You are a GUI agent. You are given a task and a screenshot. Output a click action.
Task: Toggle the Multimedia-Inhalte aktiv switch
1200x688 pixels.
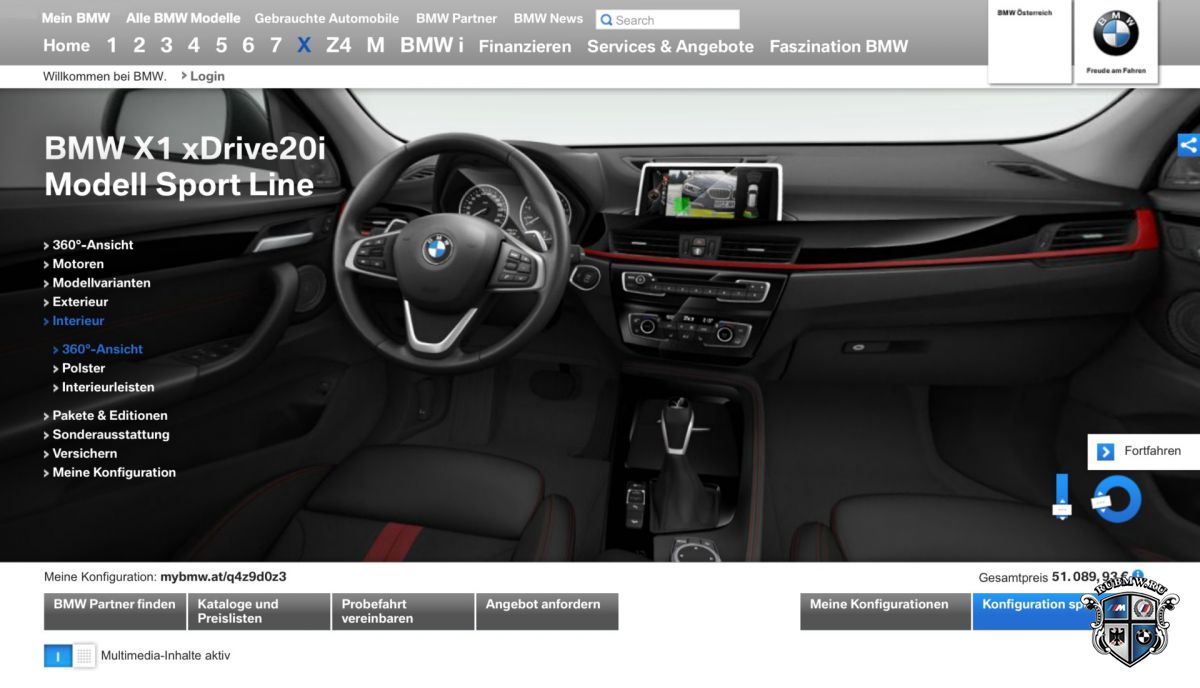[x=70, y=656]
